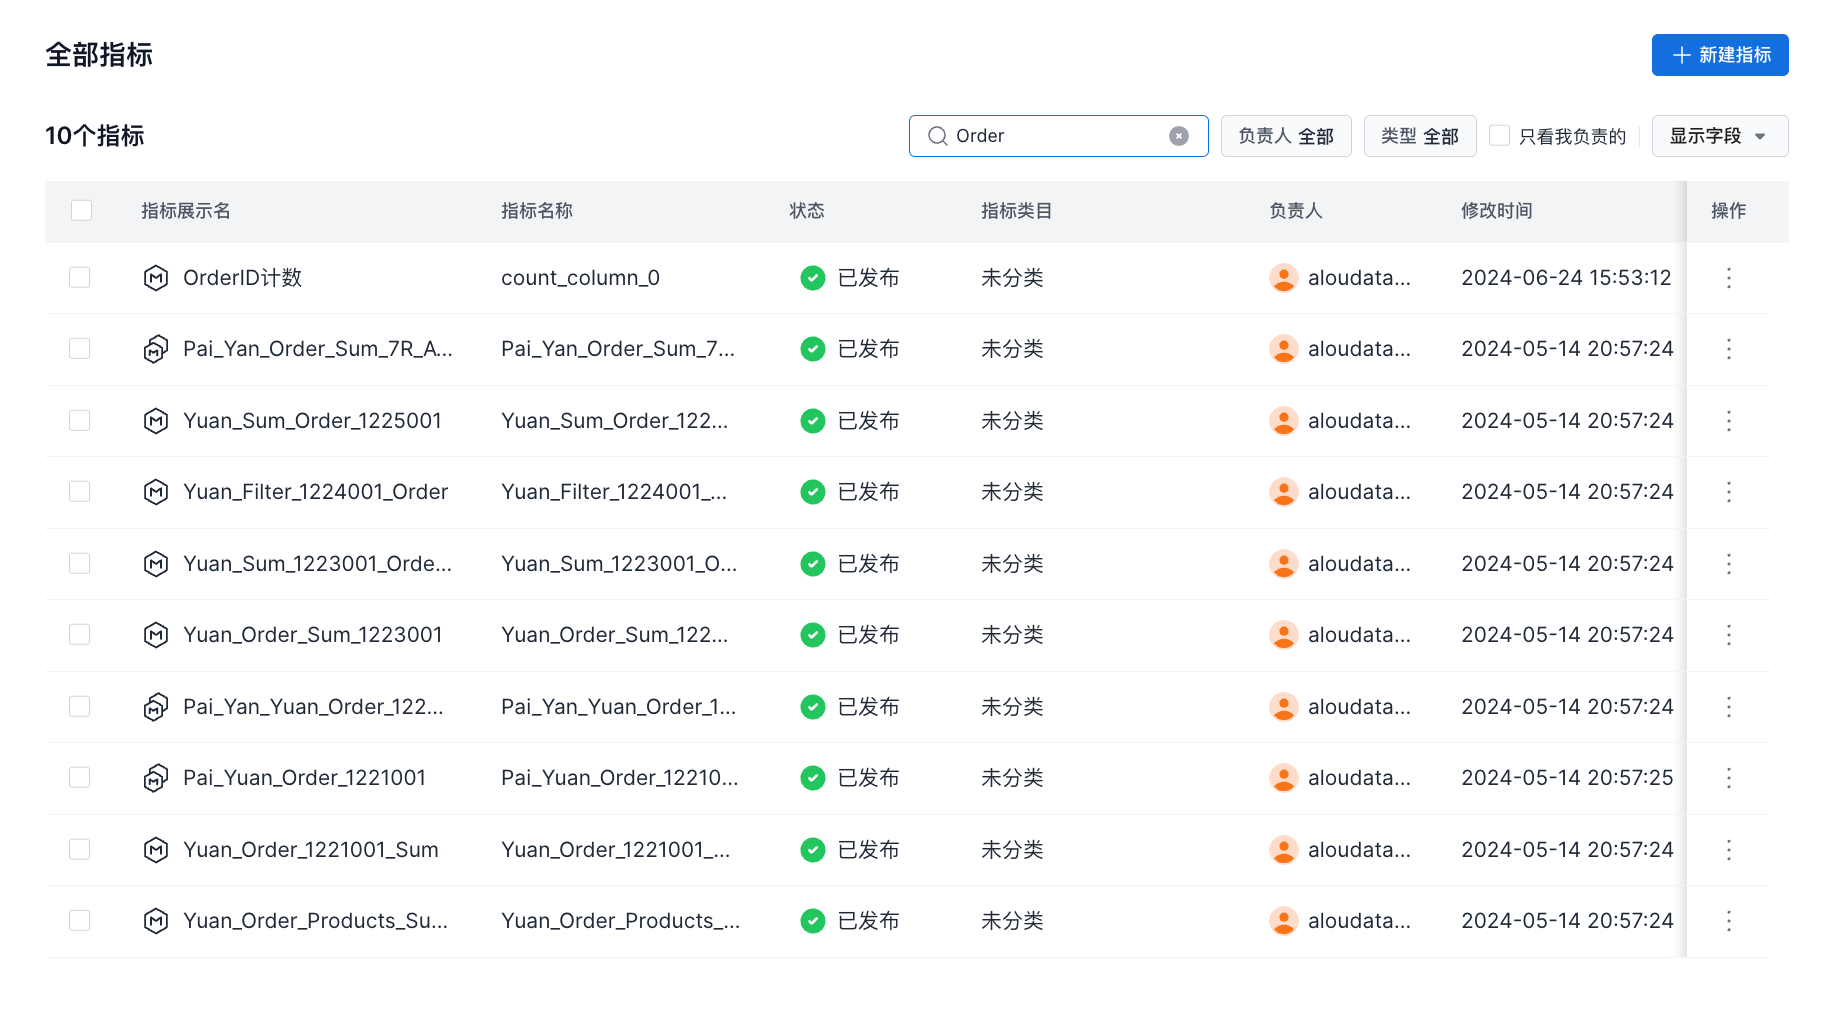1837x1027 pixels.
Task: Click into the search field containing Order
Action: [1055, 136]
